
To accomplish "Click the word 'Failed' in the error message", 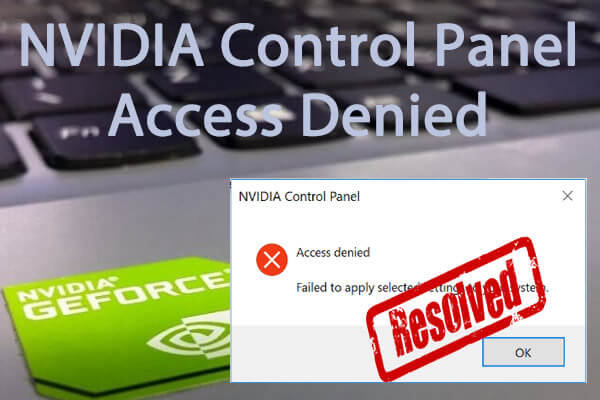I will tap(311, 287).
